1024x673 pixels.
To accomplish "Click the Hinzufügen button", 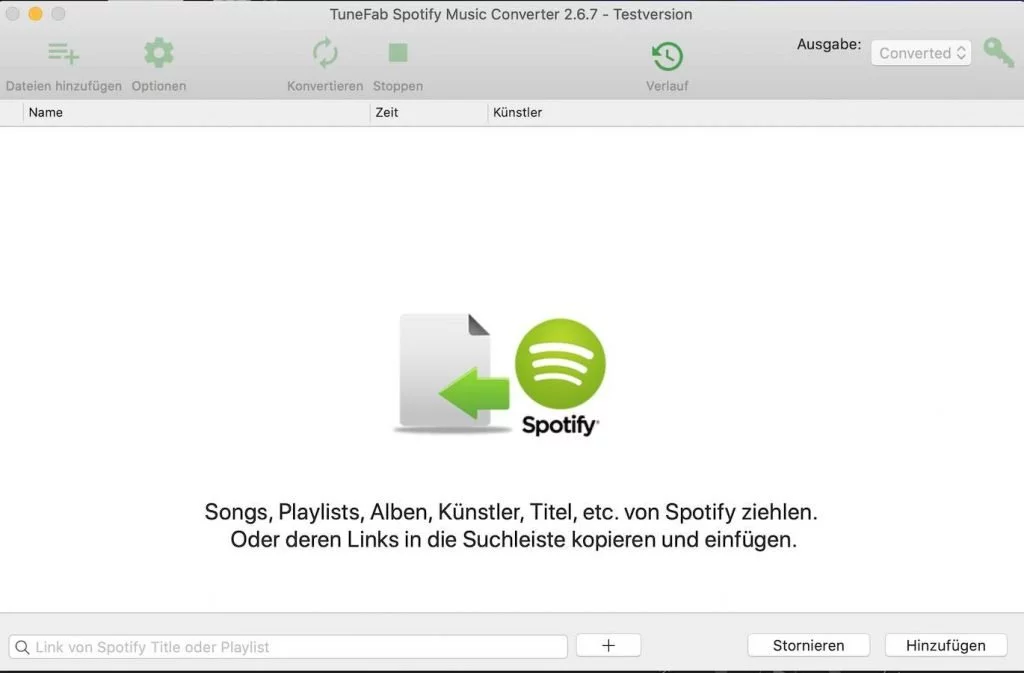I will point(946,646).
